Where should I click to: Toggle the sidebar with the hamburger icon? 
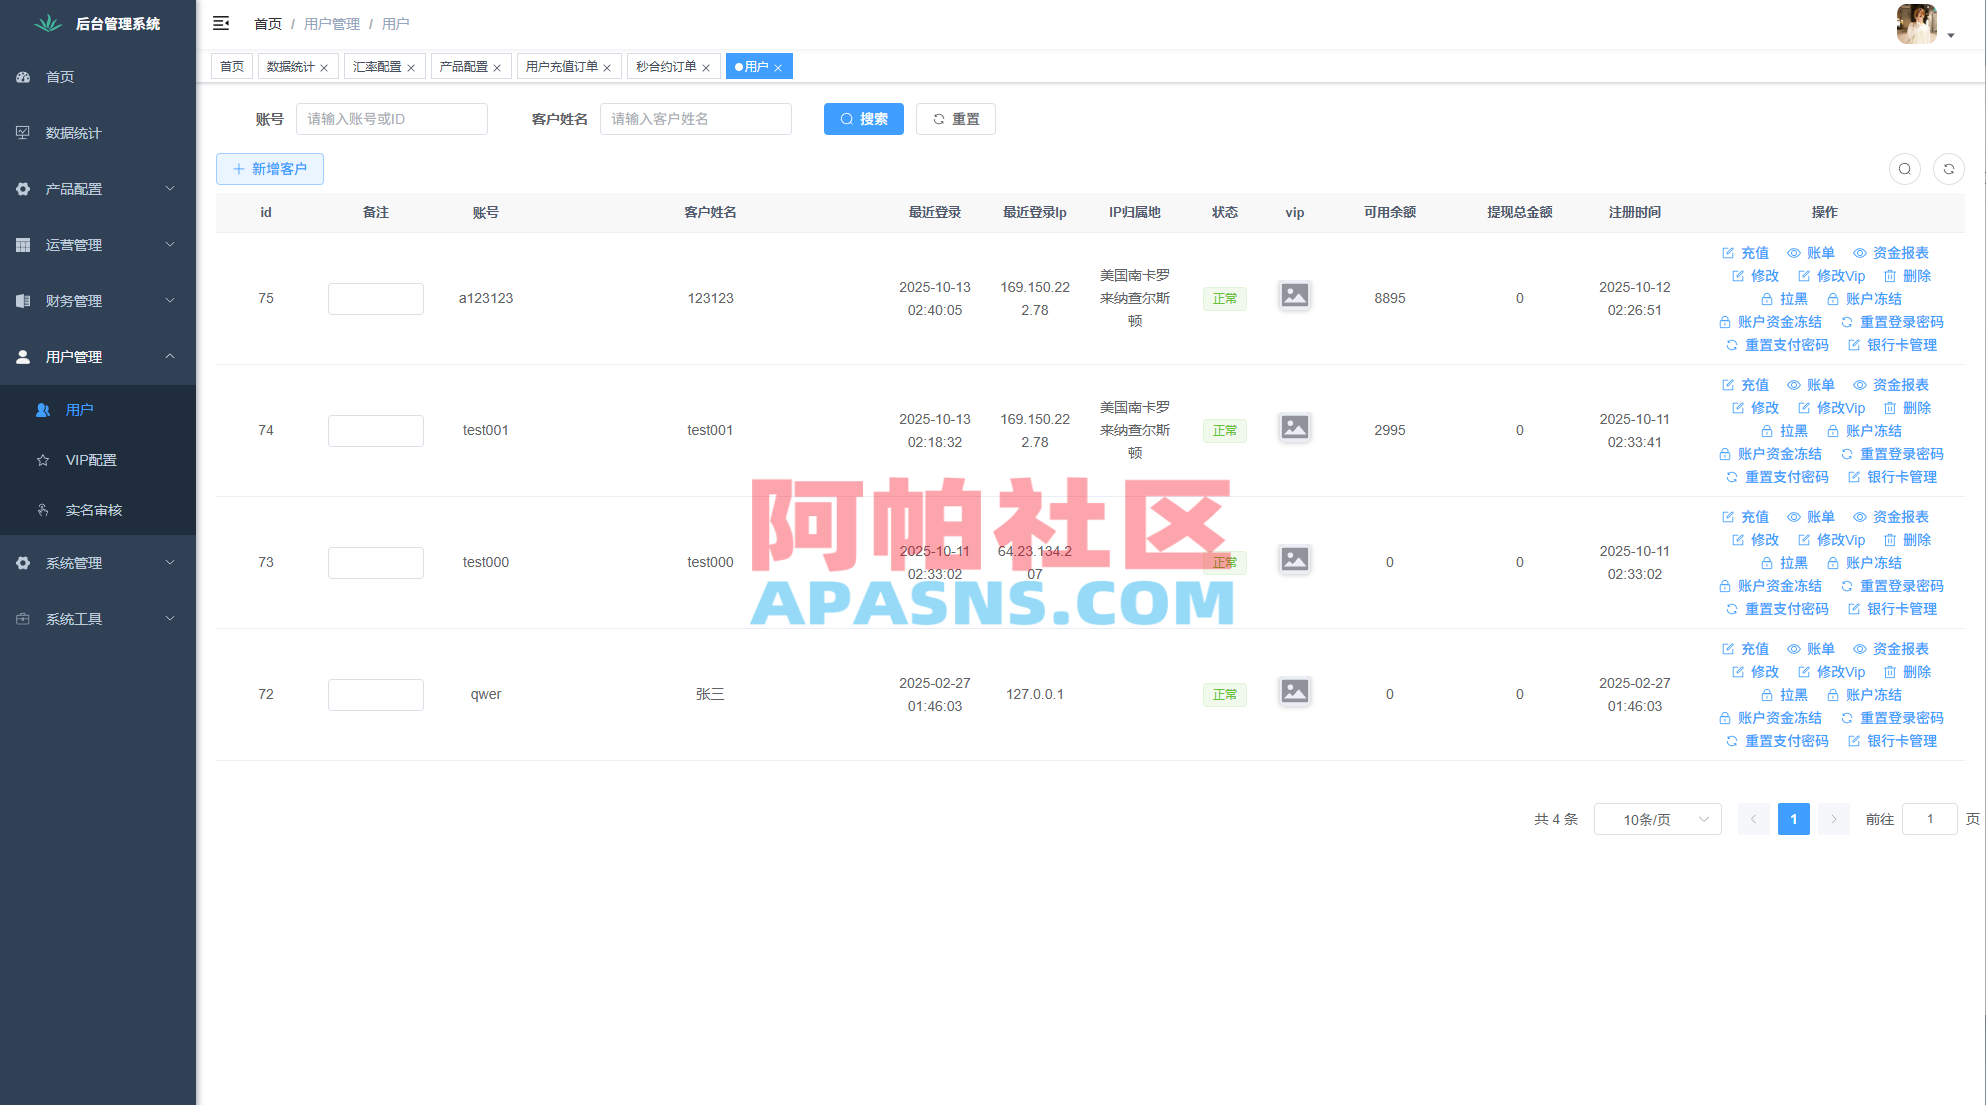(x=221, y=23)
